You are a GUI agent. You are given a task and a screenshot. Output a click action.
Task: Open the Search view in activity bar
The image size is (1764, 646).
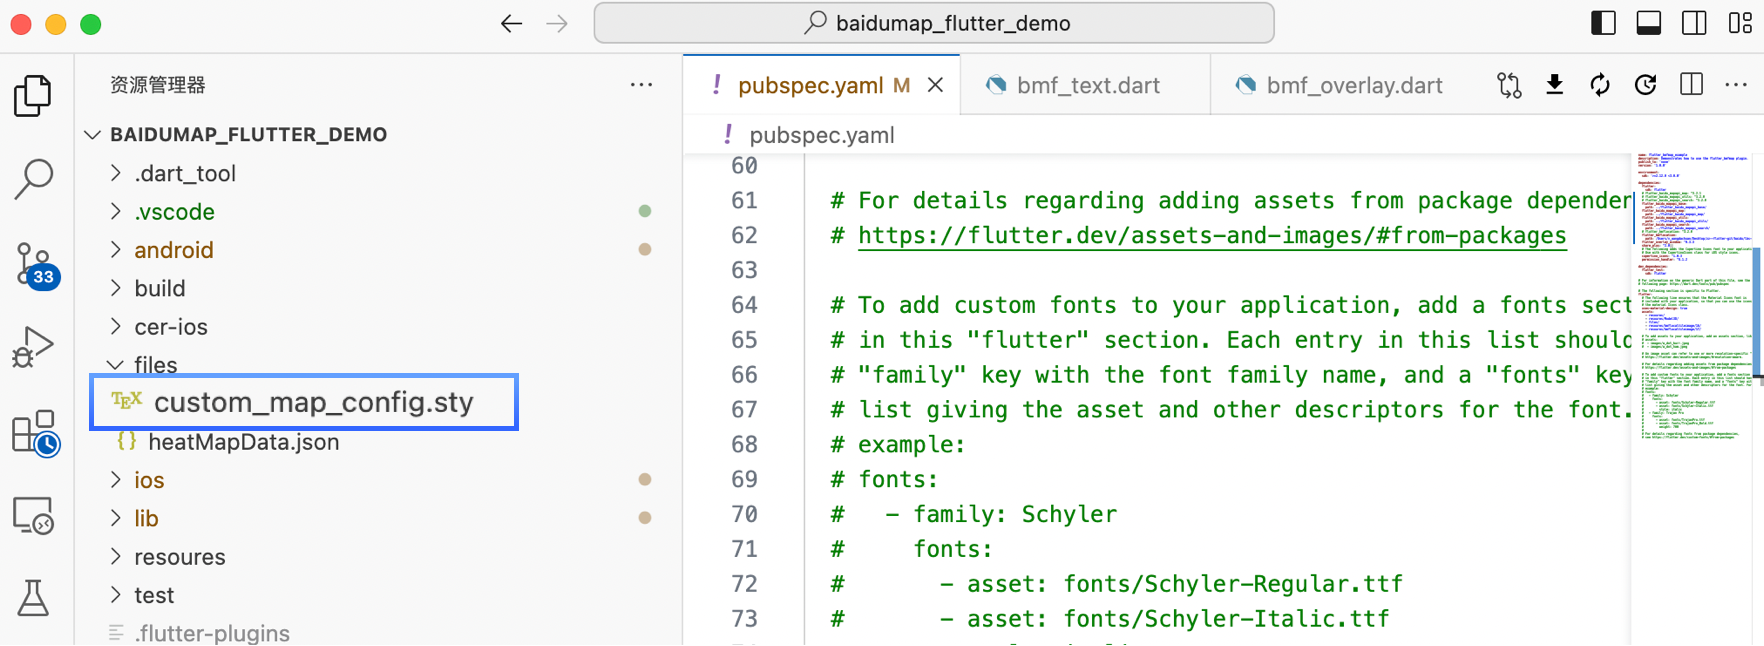(33, 180)
